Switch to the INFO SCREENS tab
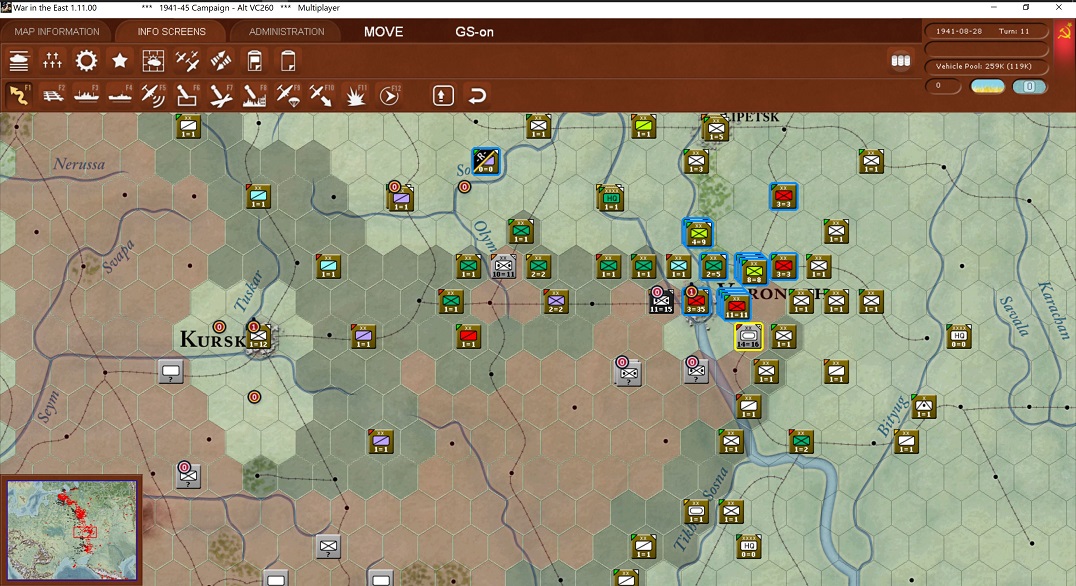 [x=171, y=32]
